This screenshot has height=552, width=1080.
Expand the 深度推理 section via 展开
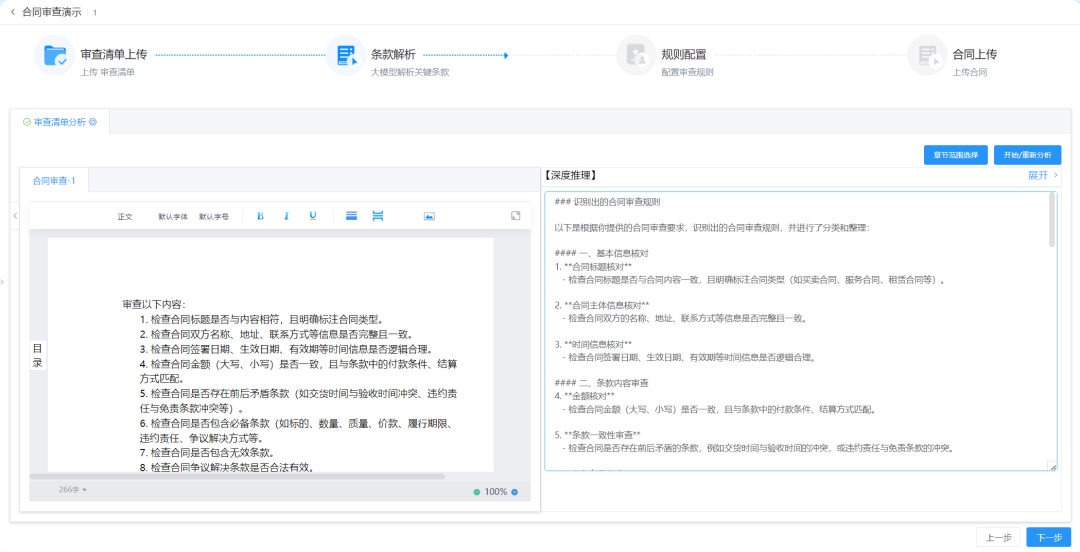point(1042,175)
